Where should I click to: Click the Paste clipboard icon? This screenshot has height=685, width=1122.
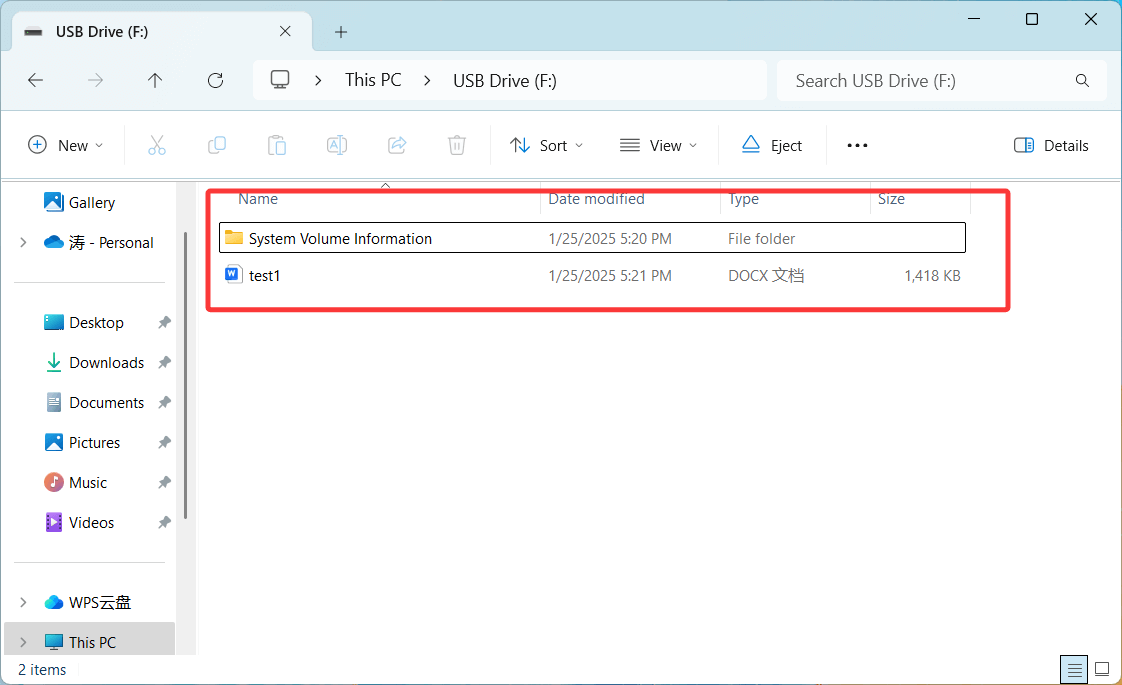click(277, 145)
